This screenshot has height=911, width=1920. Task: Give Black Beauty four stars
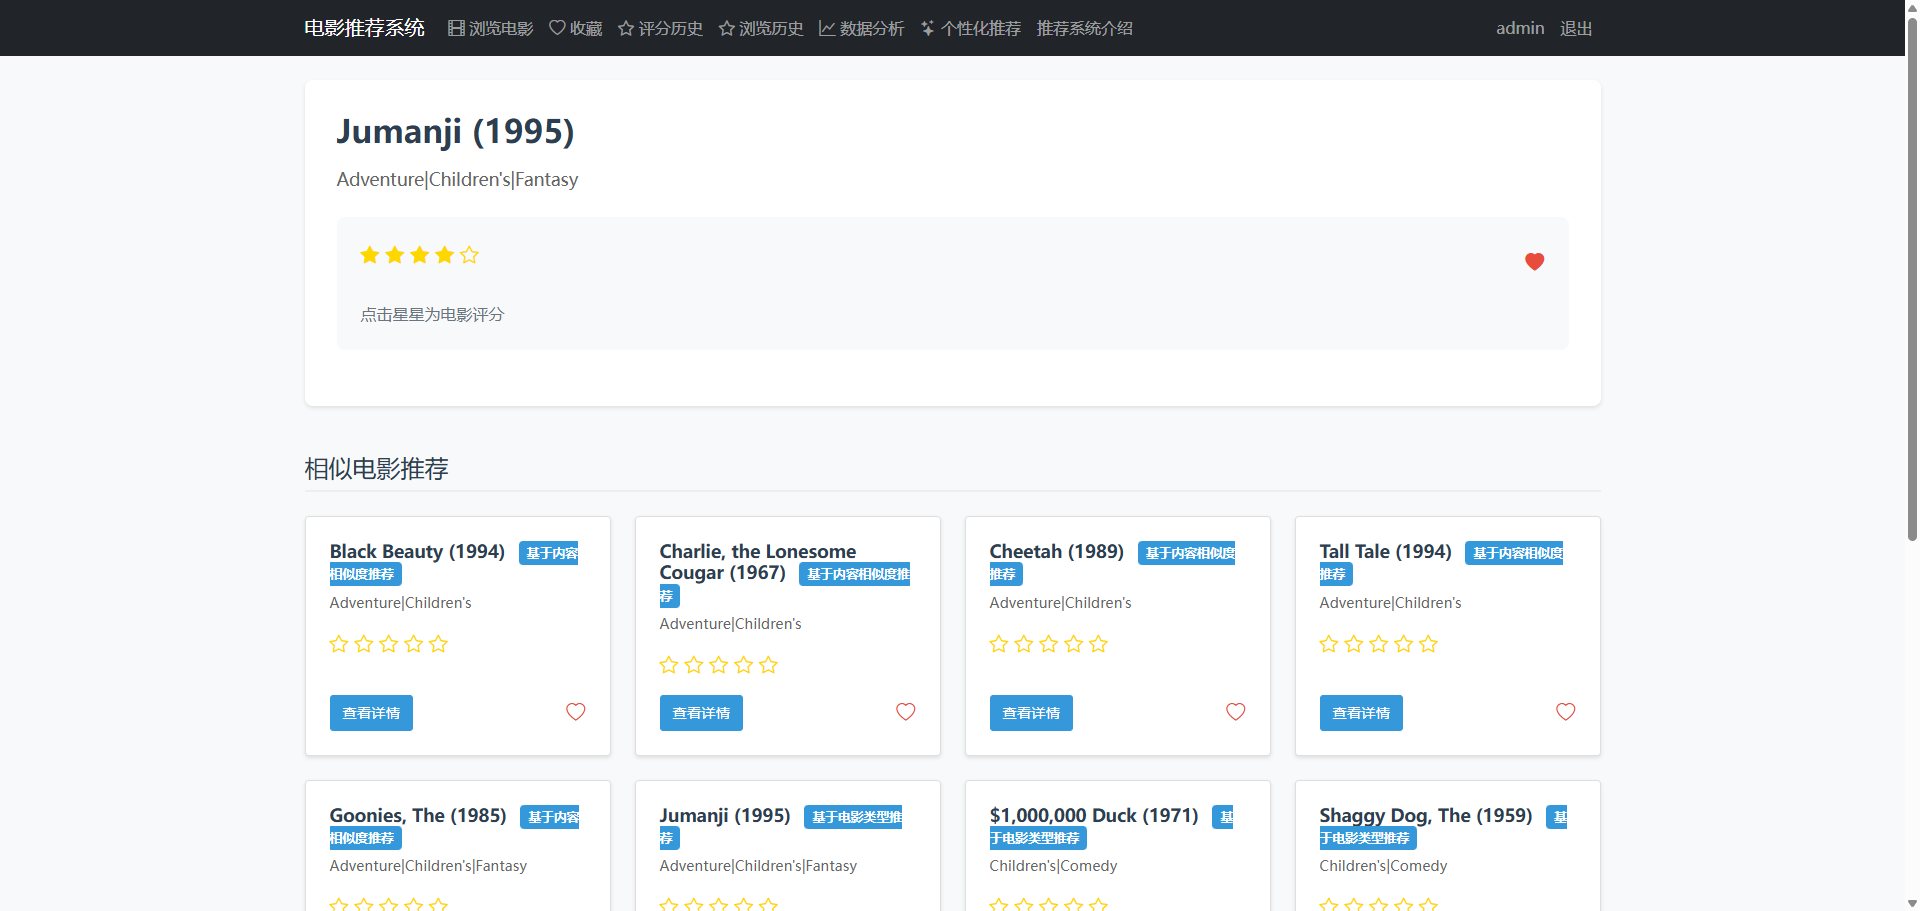(x=414, y=644)
